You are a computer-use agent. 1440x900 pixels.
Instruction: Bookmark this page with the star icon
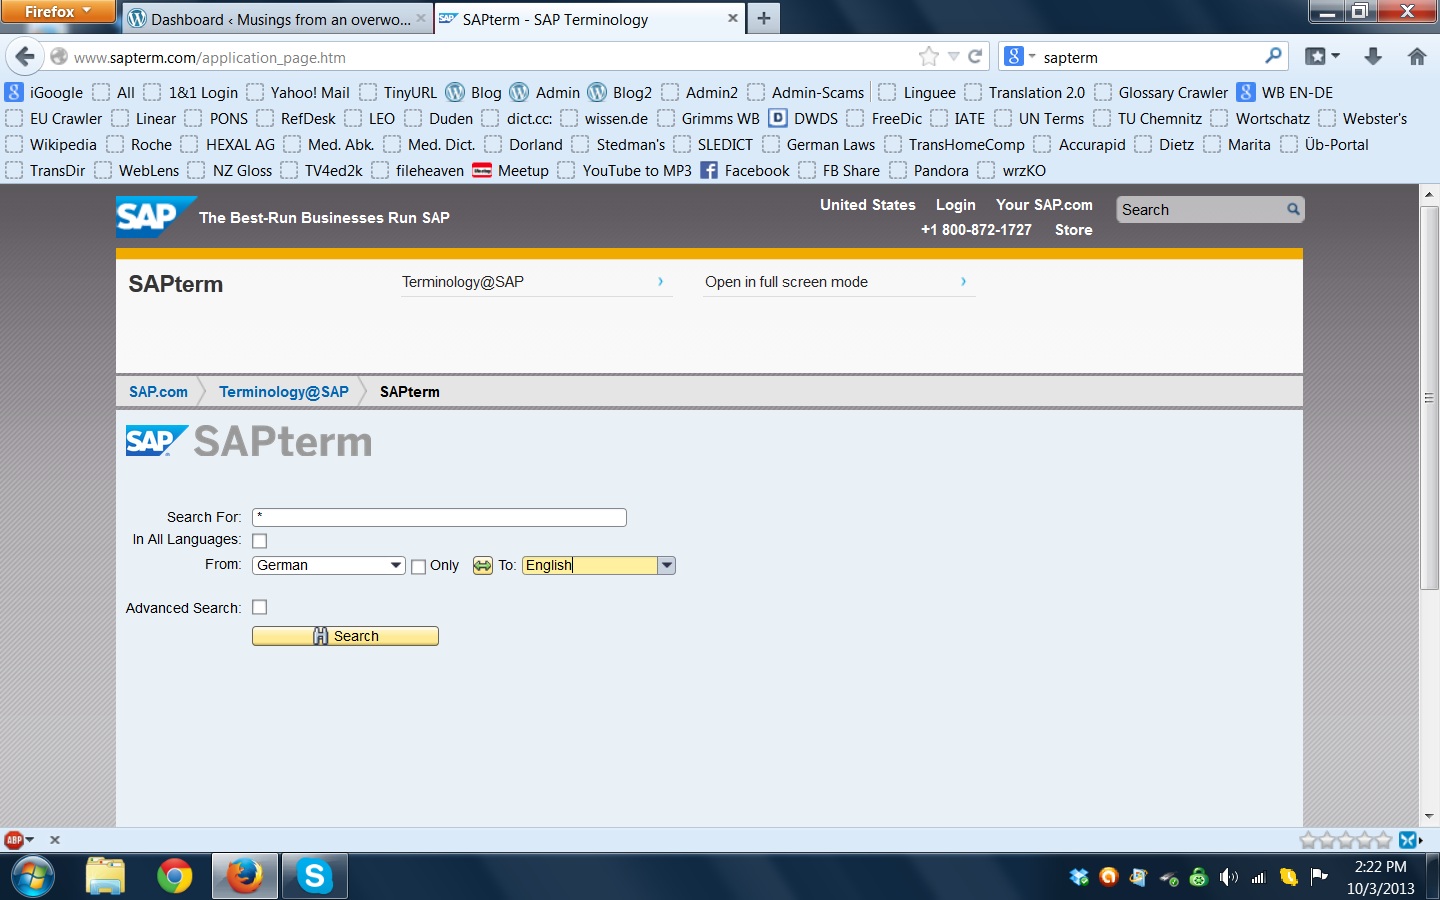click(928, 57)
